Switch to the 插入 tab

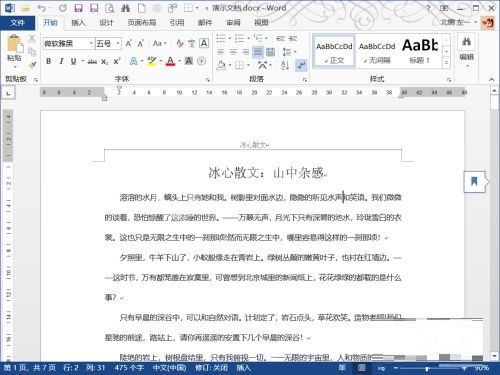point(78,23)
